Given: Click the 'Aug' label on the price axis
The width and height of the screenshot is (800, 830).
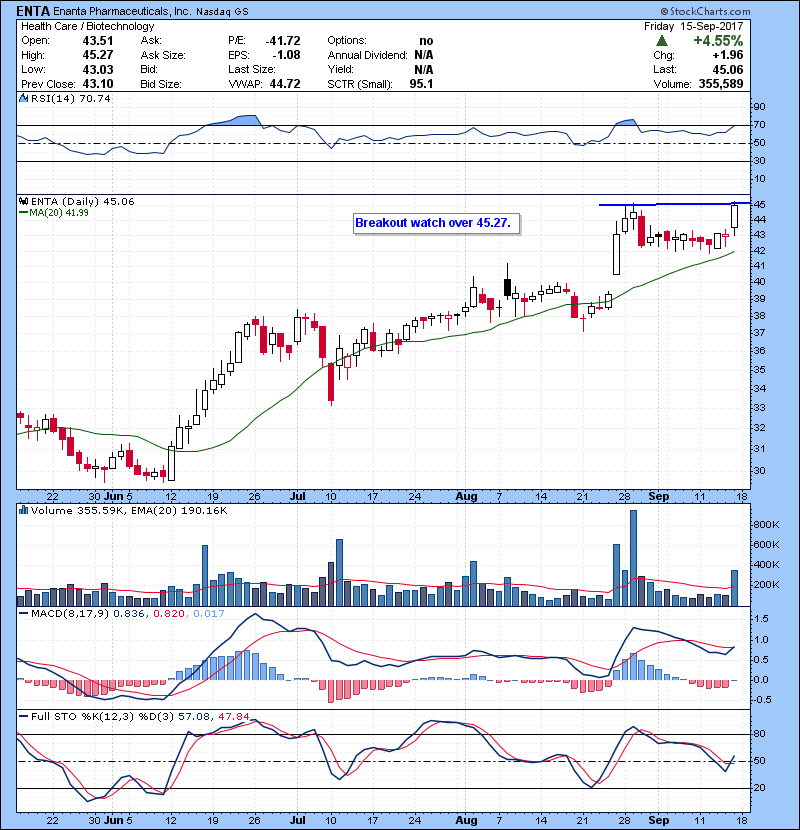Looking at the screenshot, I should [x=466, y=497].
